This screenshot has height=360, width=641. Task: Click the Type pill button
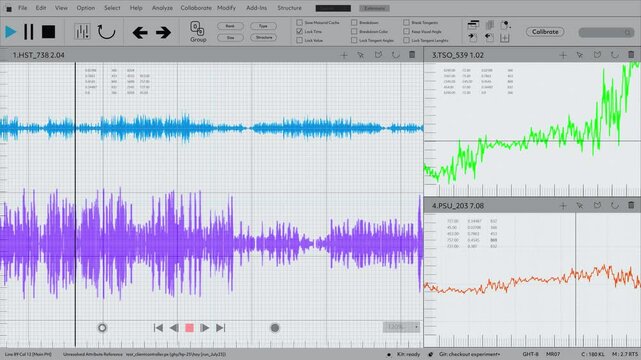click(263, 26)
